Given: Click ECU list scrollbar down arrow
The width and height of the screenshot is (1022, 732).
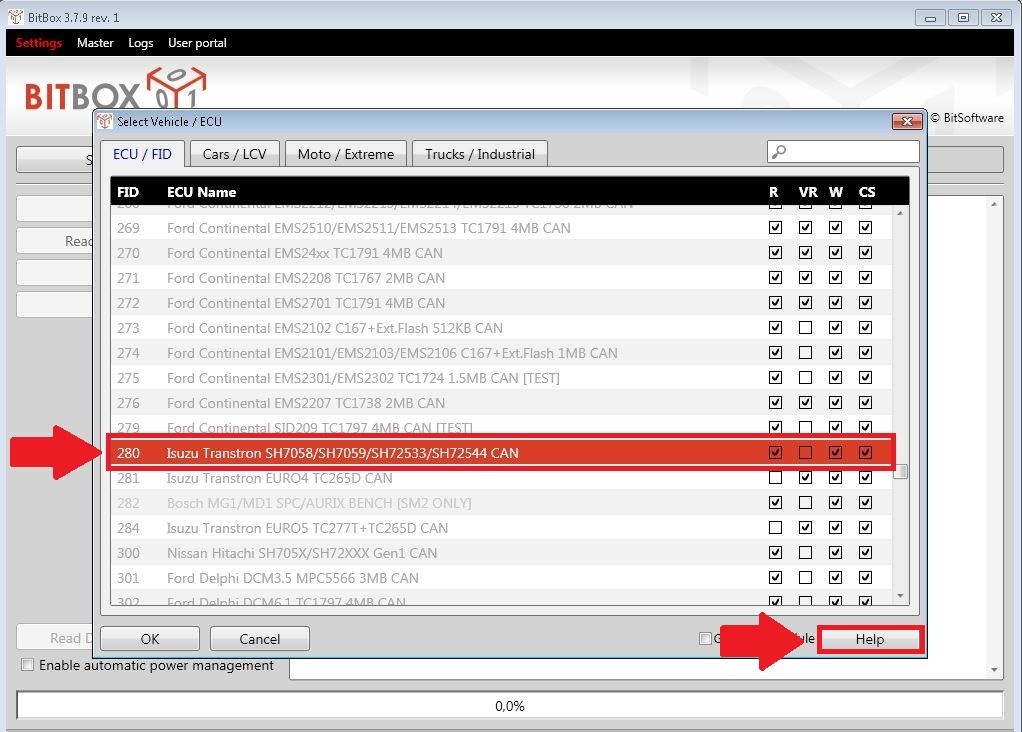Looking at the screenshot, I should tap(900, 596).
